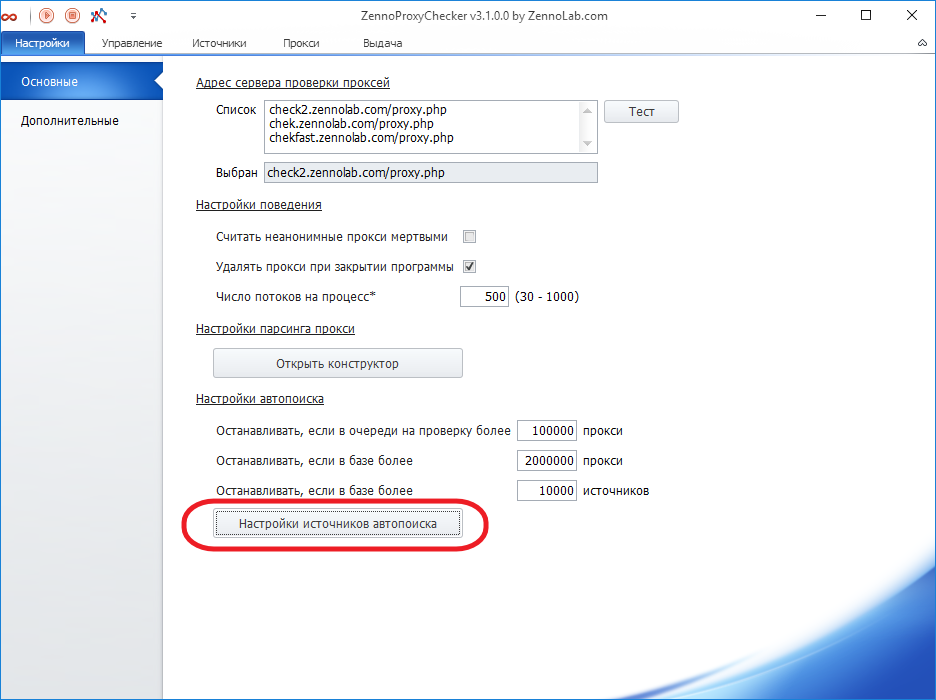Start checking with the play icon
The height and width of the screenshot is (700, 936).
click(x=47, y=16)
